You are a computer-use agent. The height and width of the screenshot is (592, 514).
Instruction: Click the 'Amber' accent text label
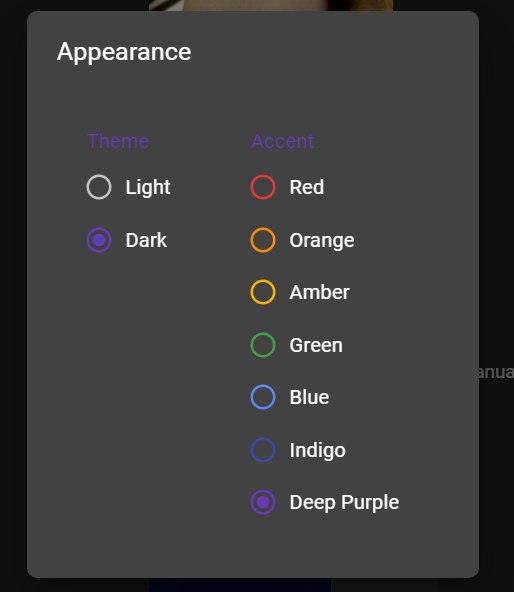[x=320, y=292]
